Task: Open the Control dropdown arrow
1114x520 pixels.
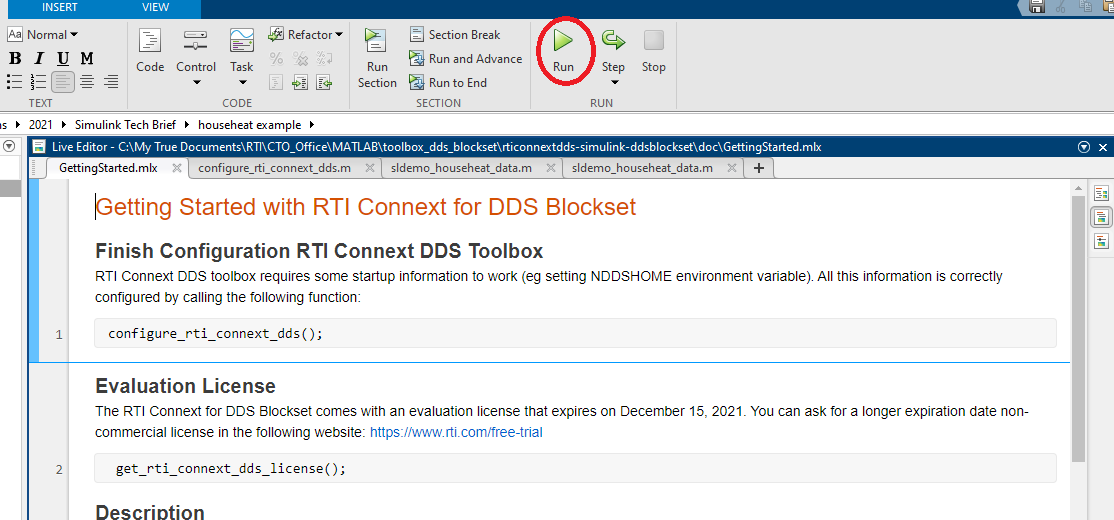Action: point(196,82)
